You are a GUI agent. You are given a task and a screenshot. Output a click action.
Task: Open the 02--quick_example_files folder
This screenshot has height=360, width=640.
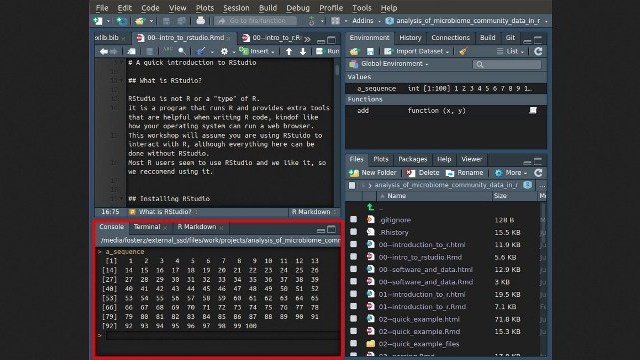pyautogui.click(x=419, y=344)
